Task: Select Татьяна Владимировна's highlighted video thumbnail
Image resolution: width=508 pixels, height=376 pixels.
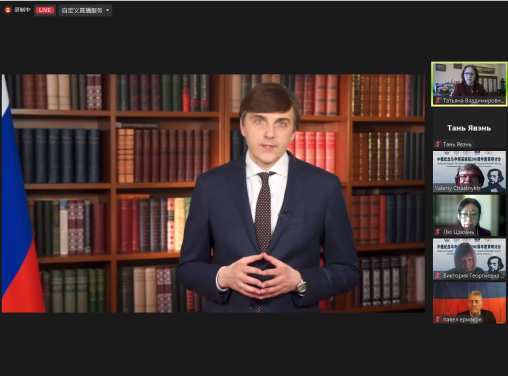Action: (469, 84)
